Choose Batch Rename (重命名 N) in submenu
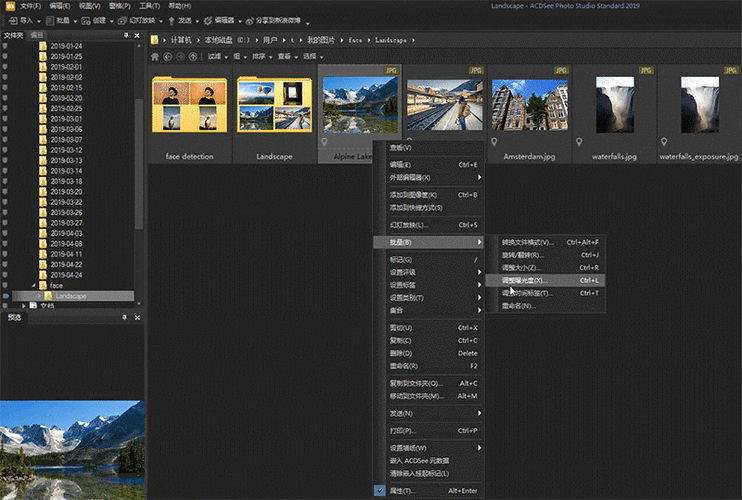 (x=546, y=306)
